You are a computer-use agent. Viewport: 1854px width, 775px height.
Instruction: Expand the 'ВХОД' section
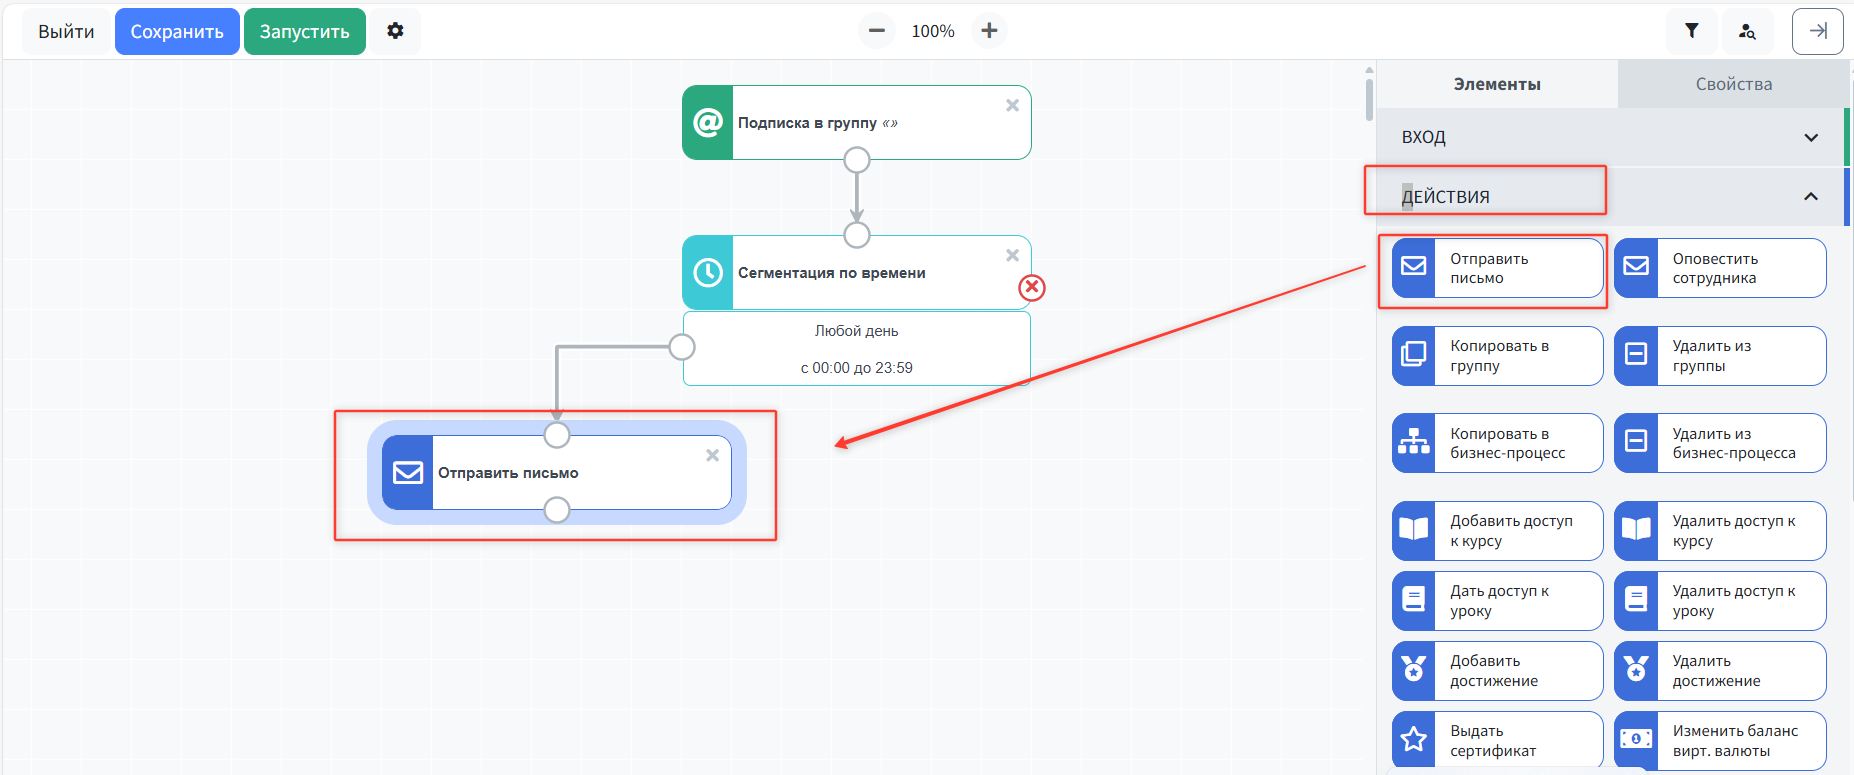point(1610,137)
